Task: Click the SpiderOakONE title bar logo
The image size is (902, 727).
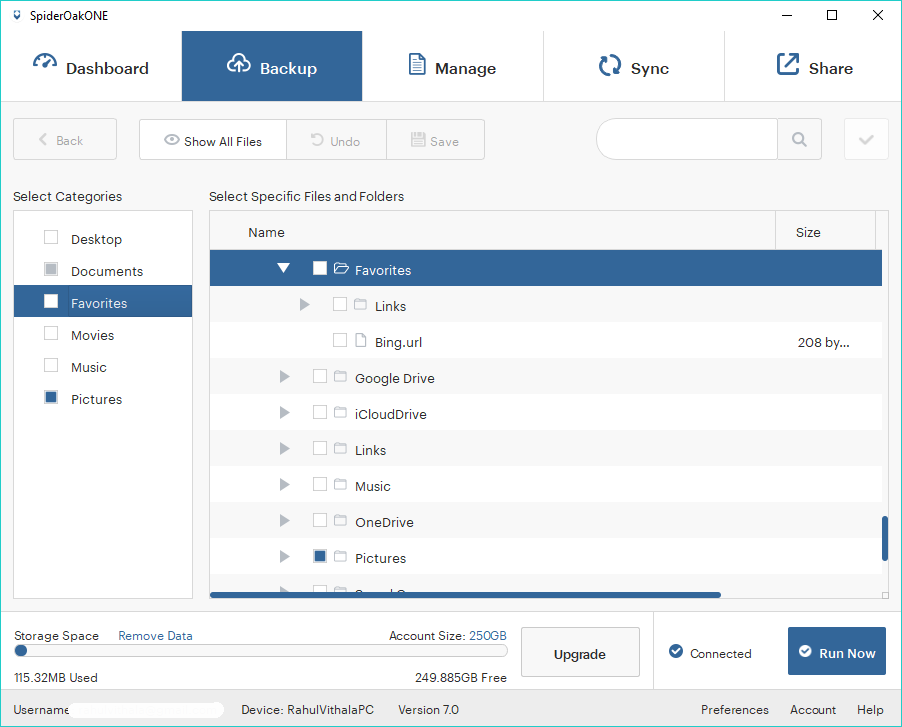Action: [17, 15]
